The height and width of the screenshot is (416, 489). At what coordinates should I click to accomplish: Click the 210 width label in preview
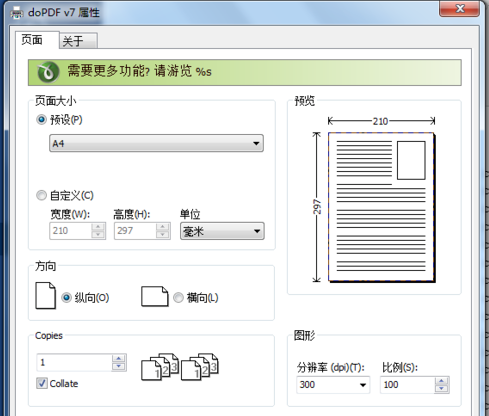pos(380,121)
